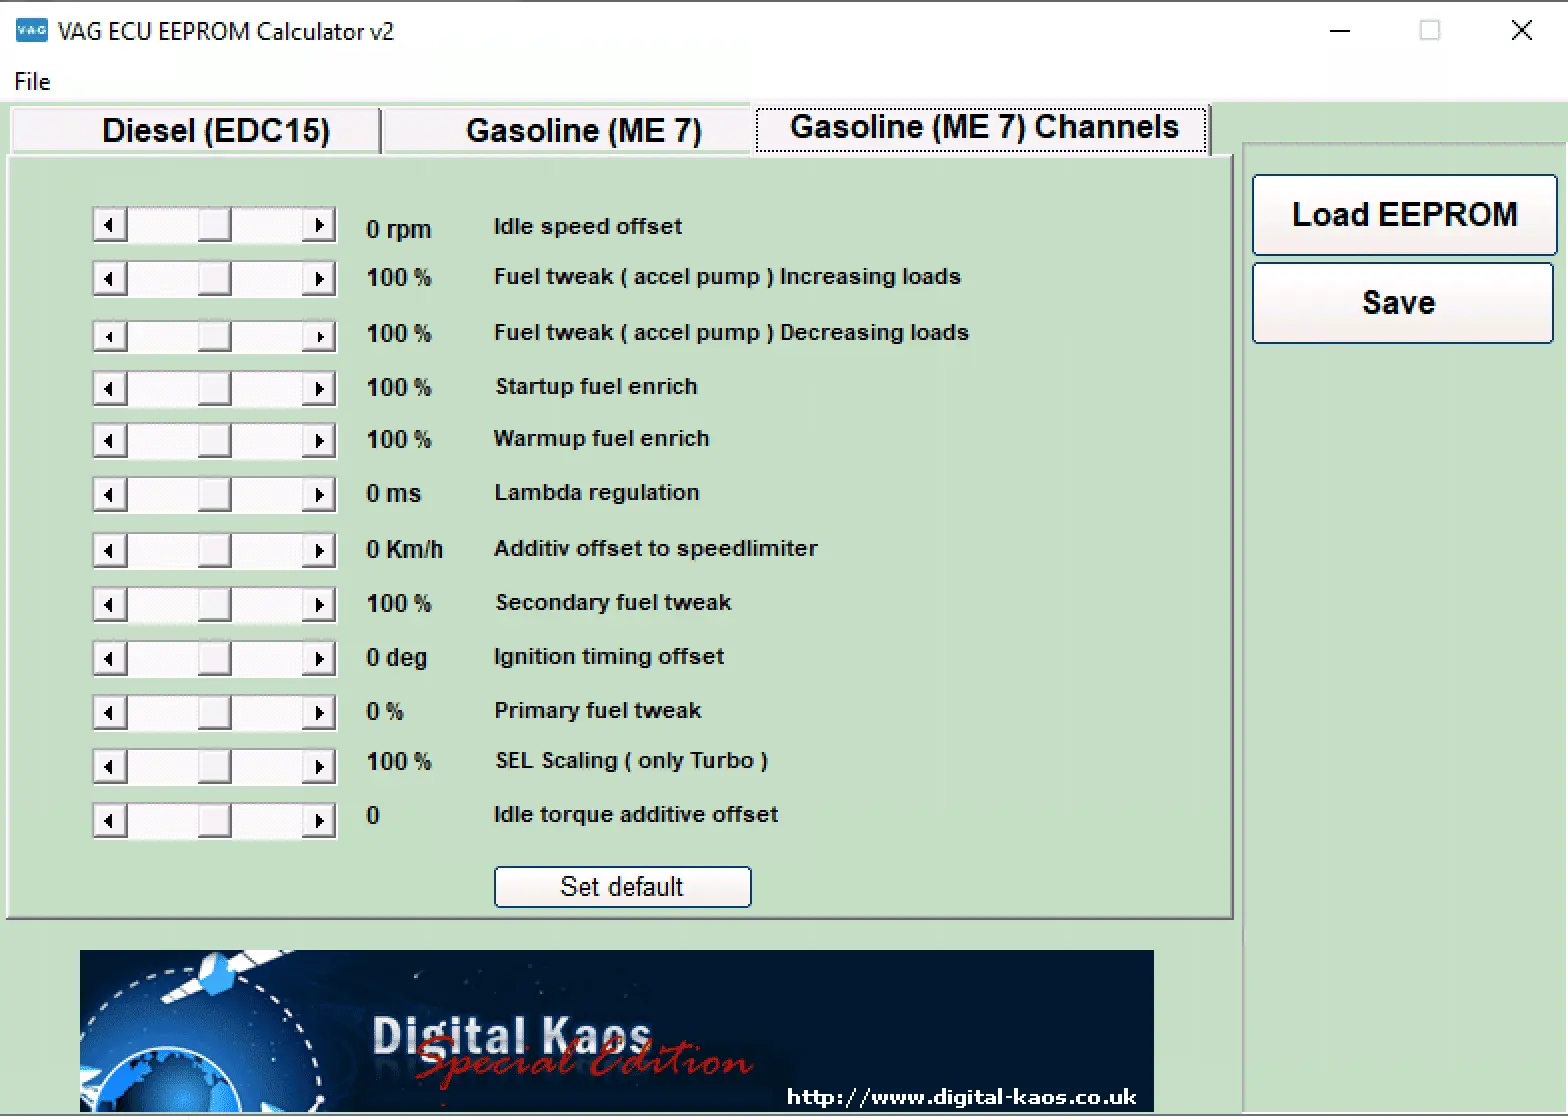Increase SEL Scaling with right arrow
The image size is (1568, 1120).
pyautogui.click(x=318, y=767)
